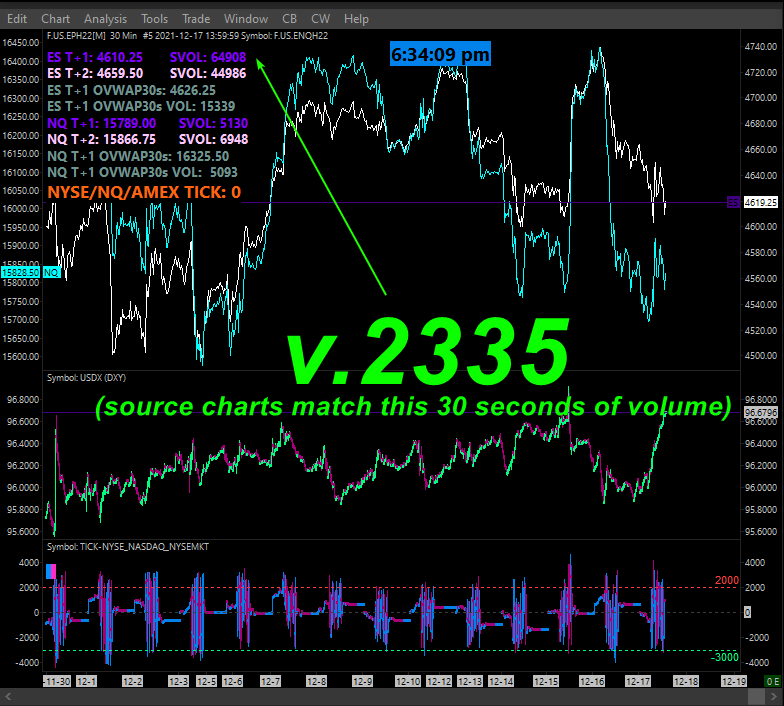Click the ES T+2: 4659.50 readout
Viewport: 784px width, 706px height.
coord(95,73)
